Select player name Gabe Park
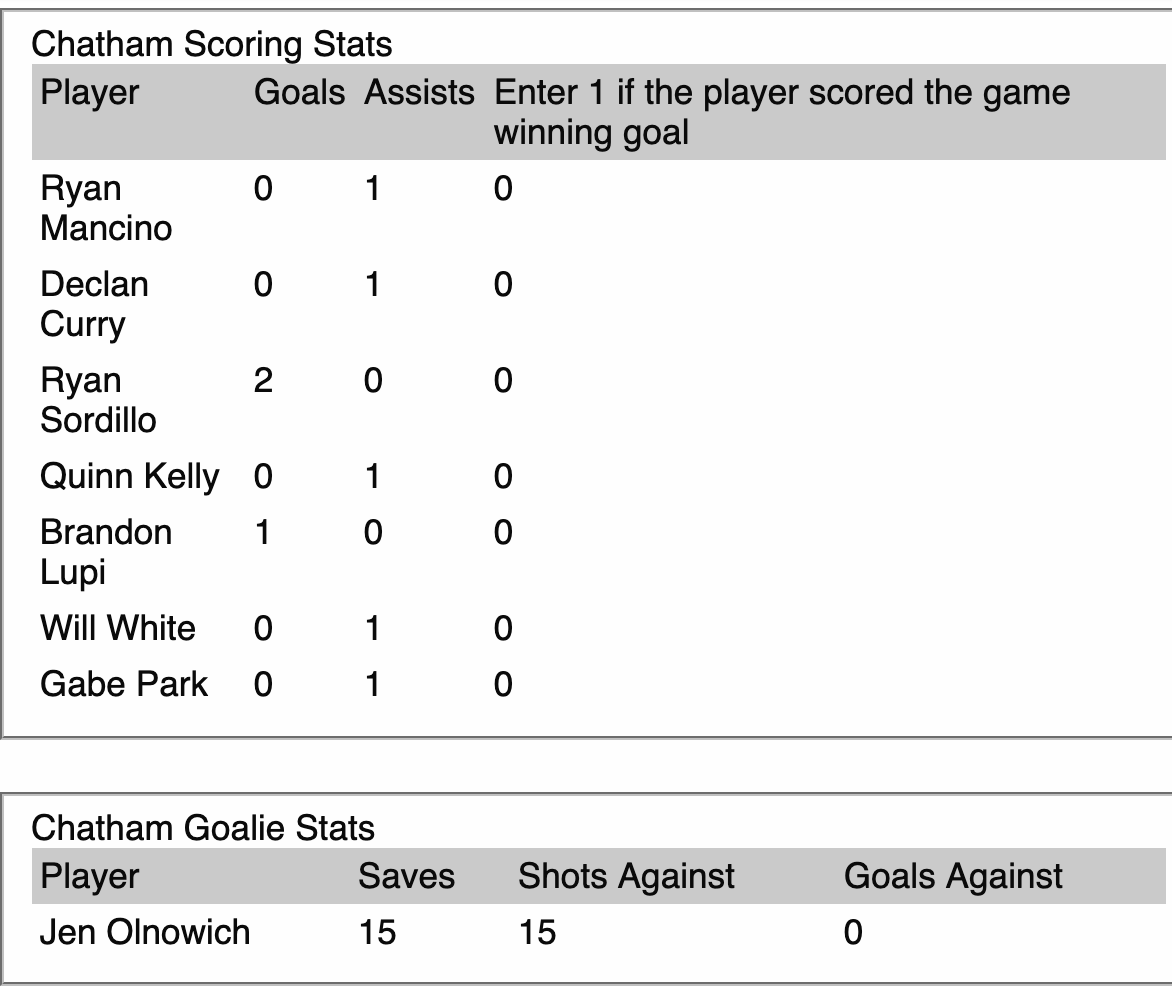1172x986 pixels. coord(124,685)
